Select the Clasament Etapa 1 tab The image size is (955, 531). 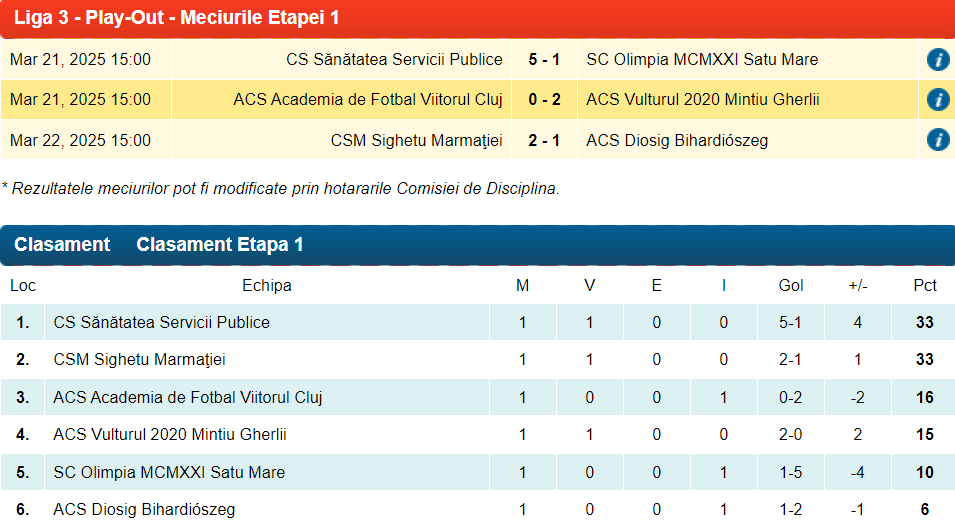pos(220,245)
